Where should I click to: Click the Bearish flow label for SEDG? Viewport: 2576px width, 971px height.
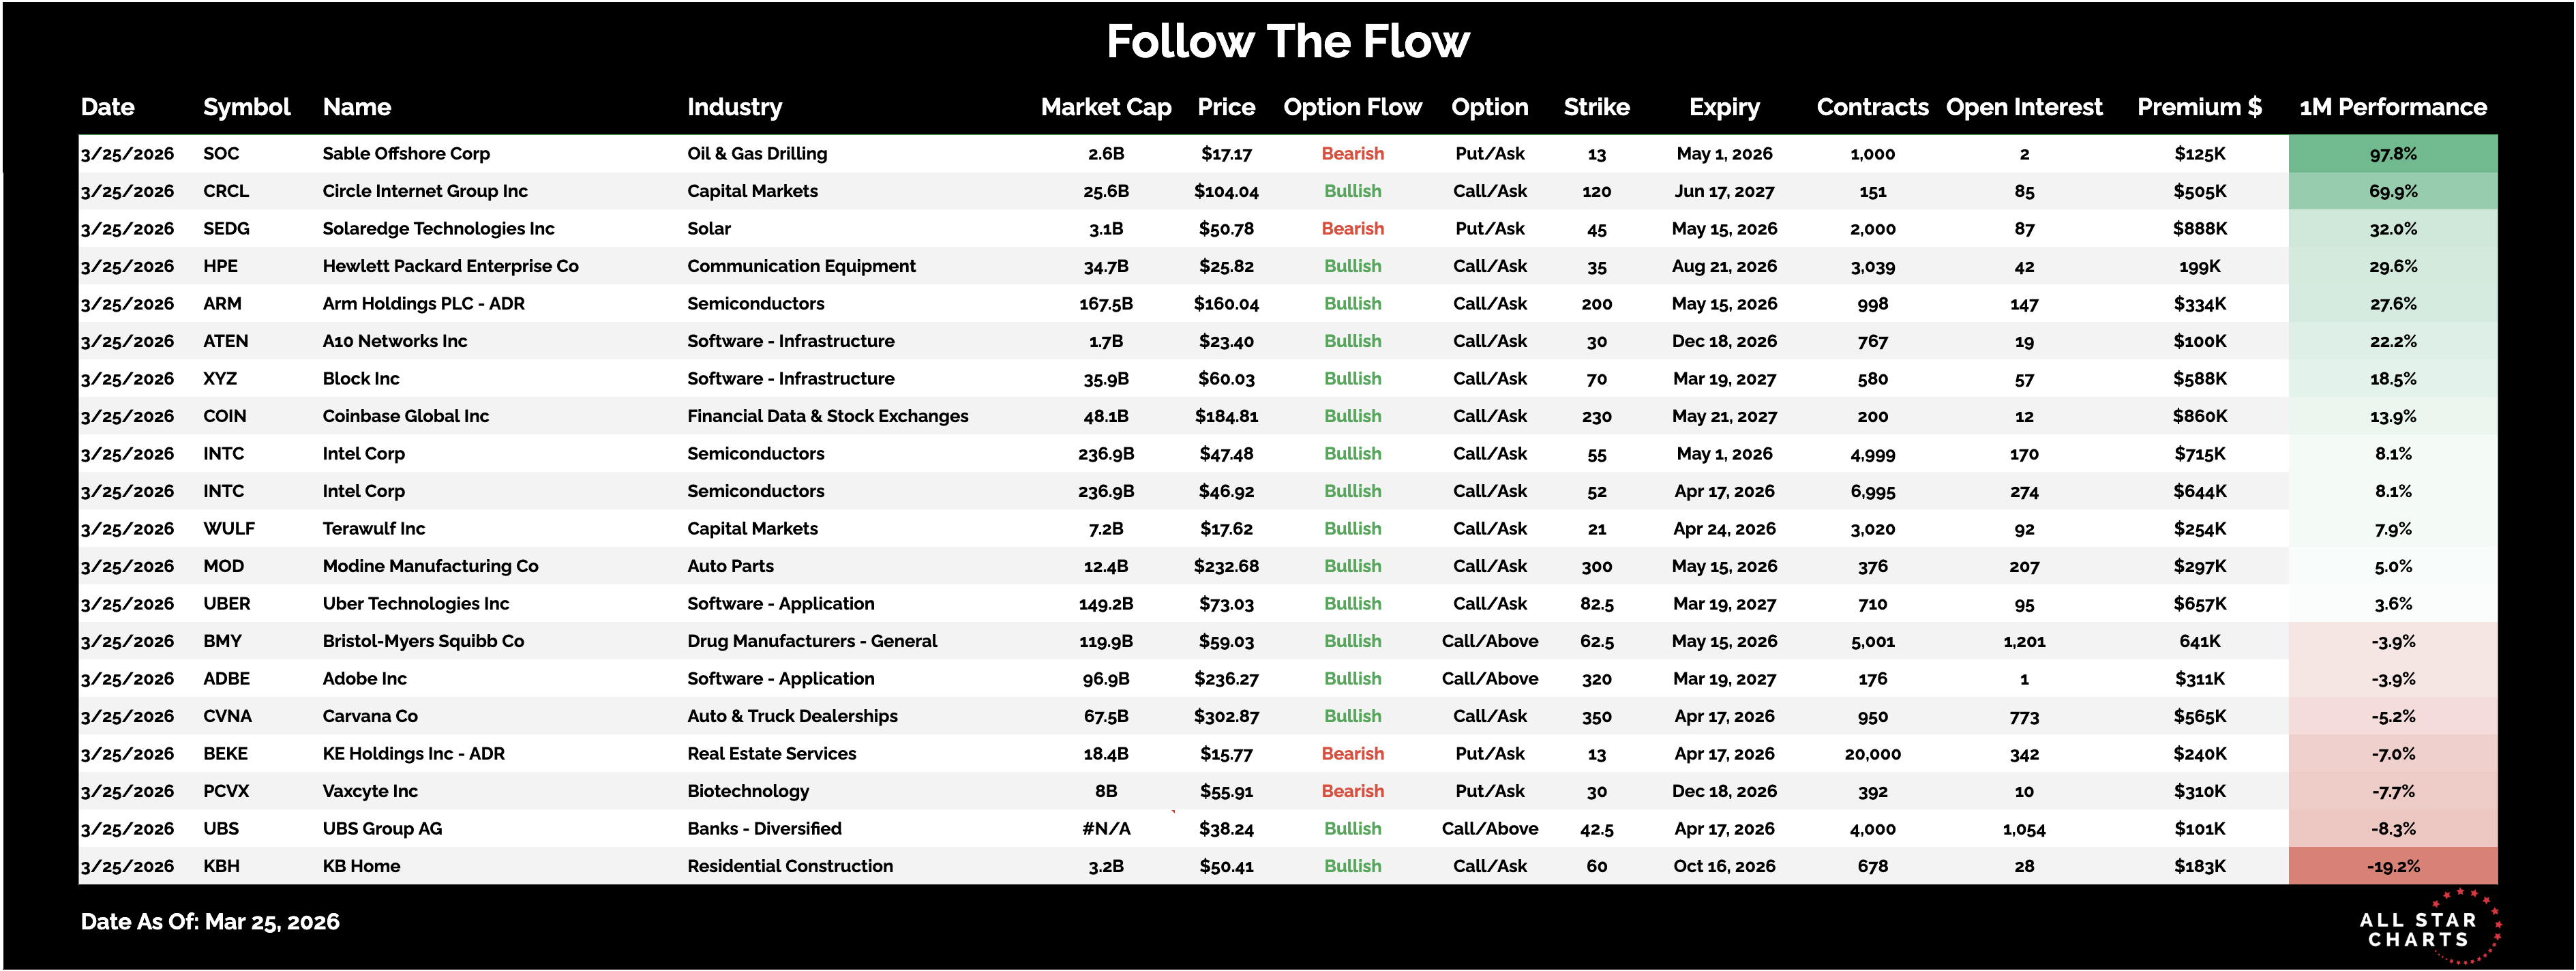click(1352, 229)
